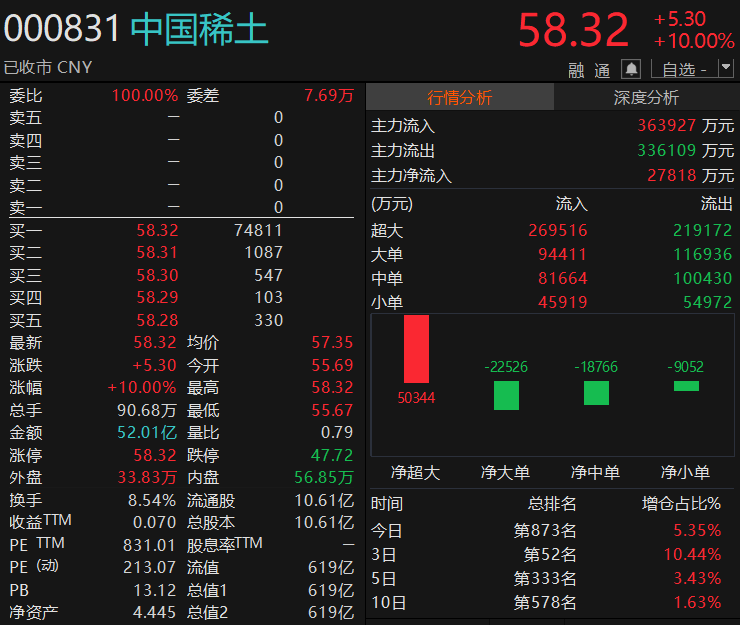This screenshot has height=625, width=740.
Task: Click 最低 value 55.67
Action: [x=332, y=410]
